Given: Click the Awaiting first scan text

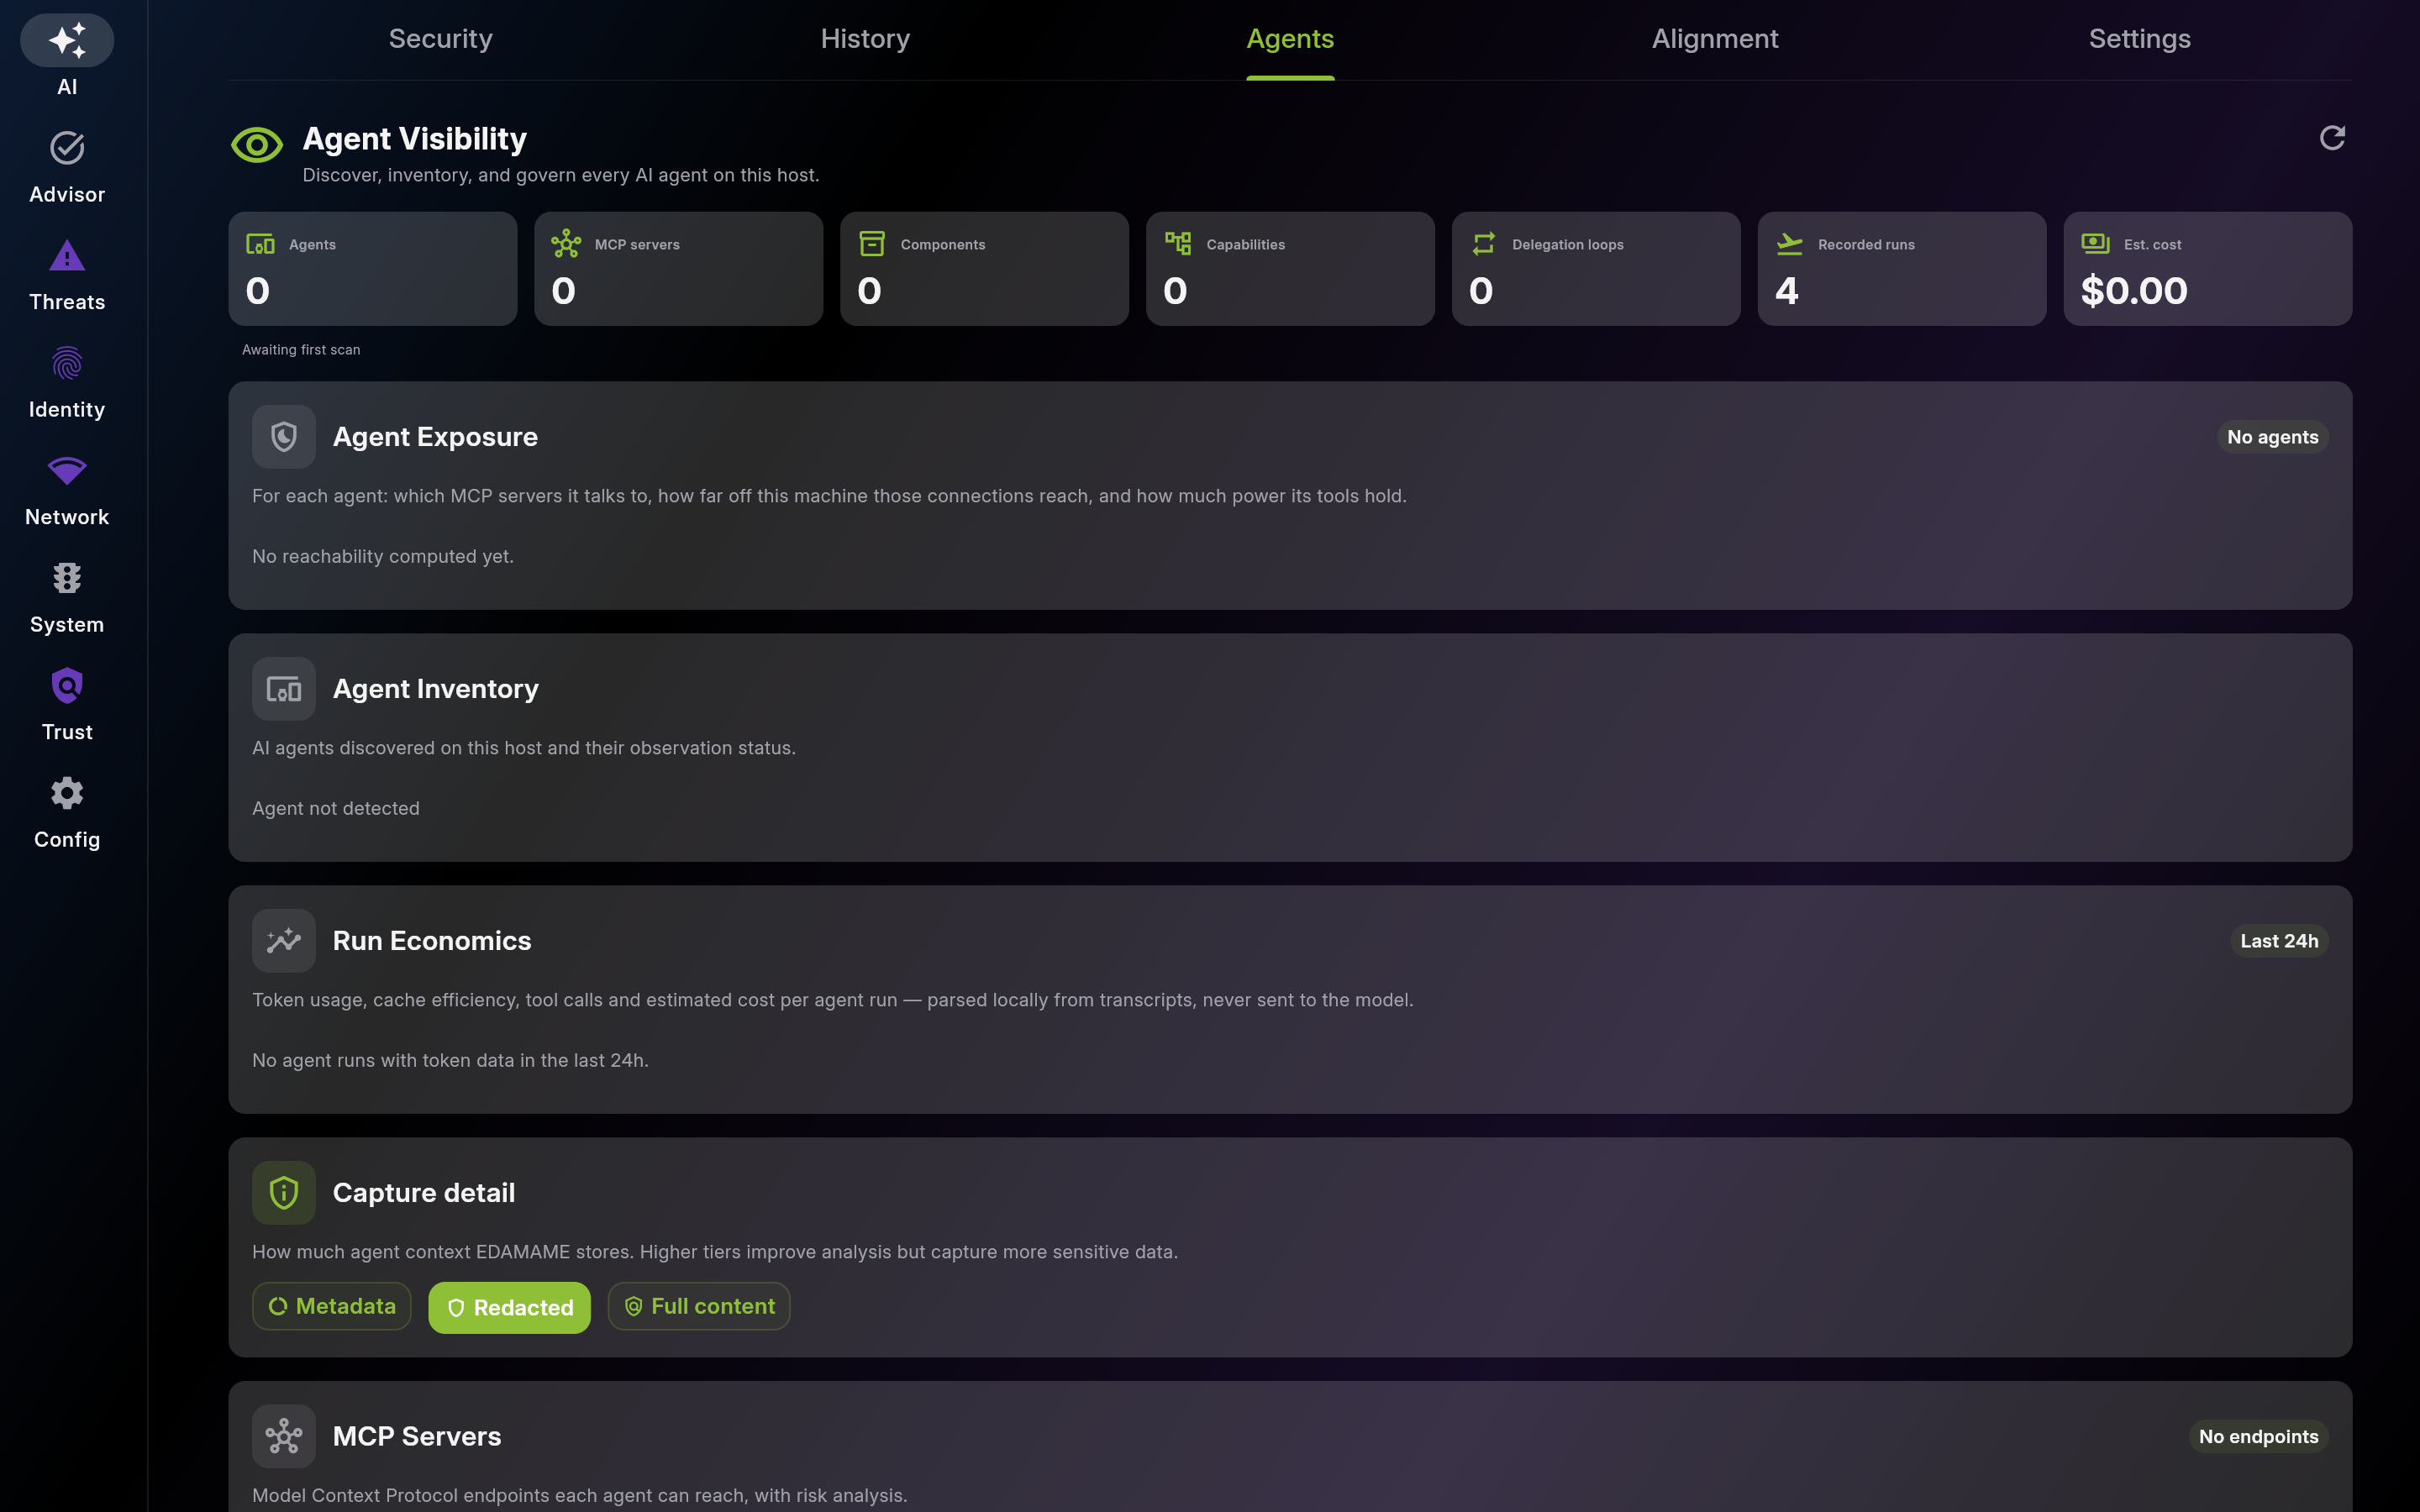Looking at the screenshot, I should [301, 350].
